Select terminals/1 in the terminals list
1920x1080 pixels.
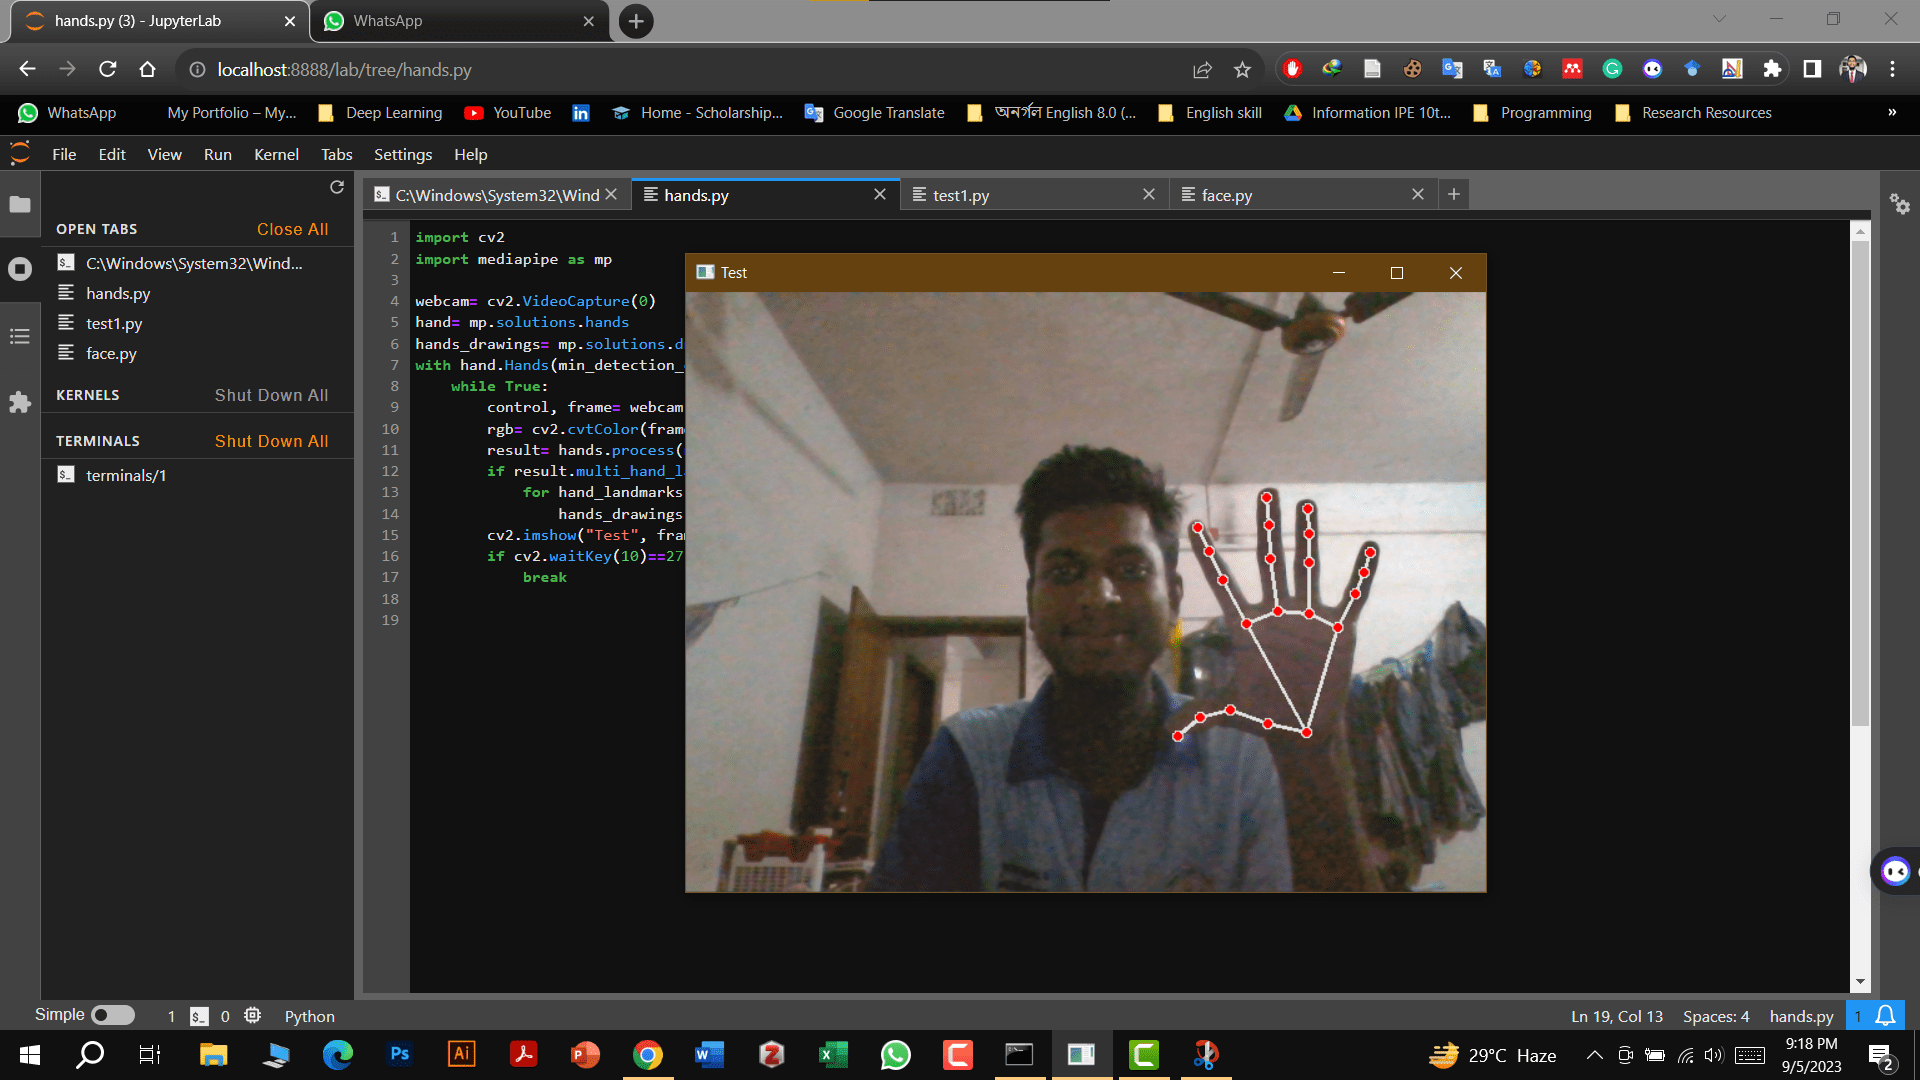click(x=126, y=475)
